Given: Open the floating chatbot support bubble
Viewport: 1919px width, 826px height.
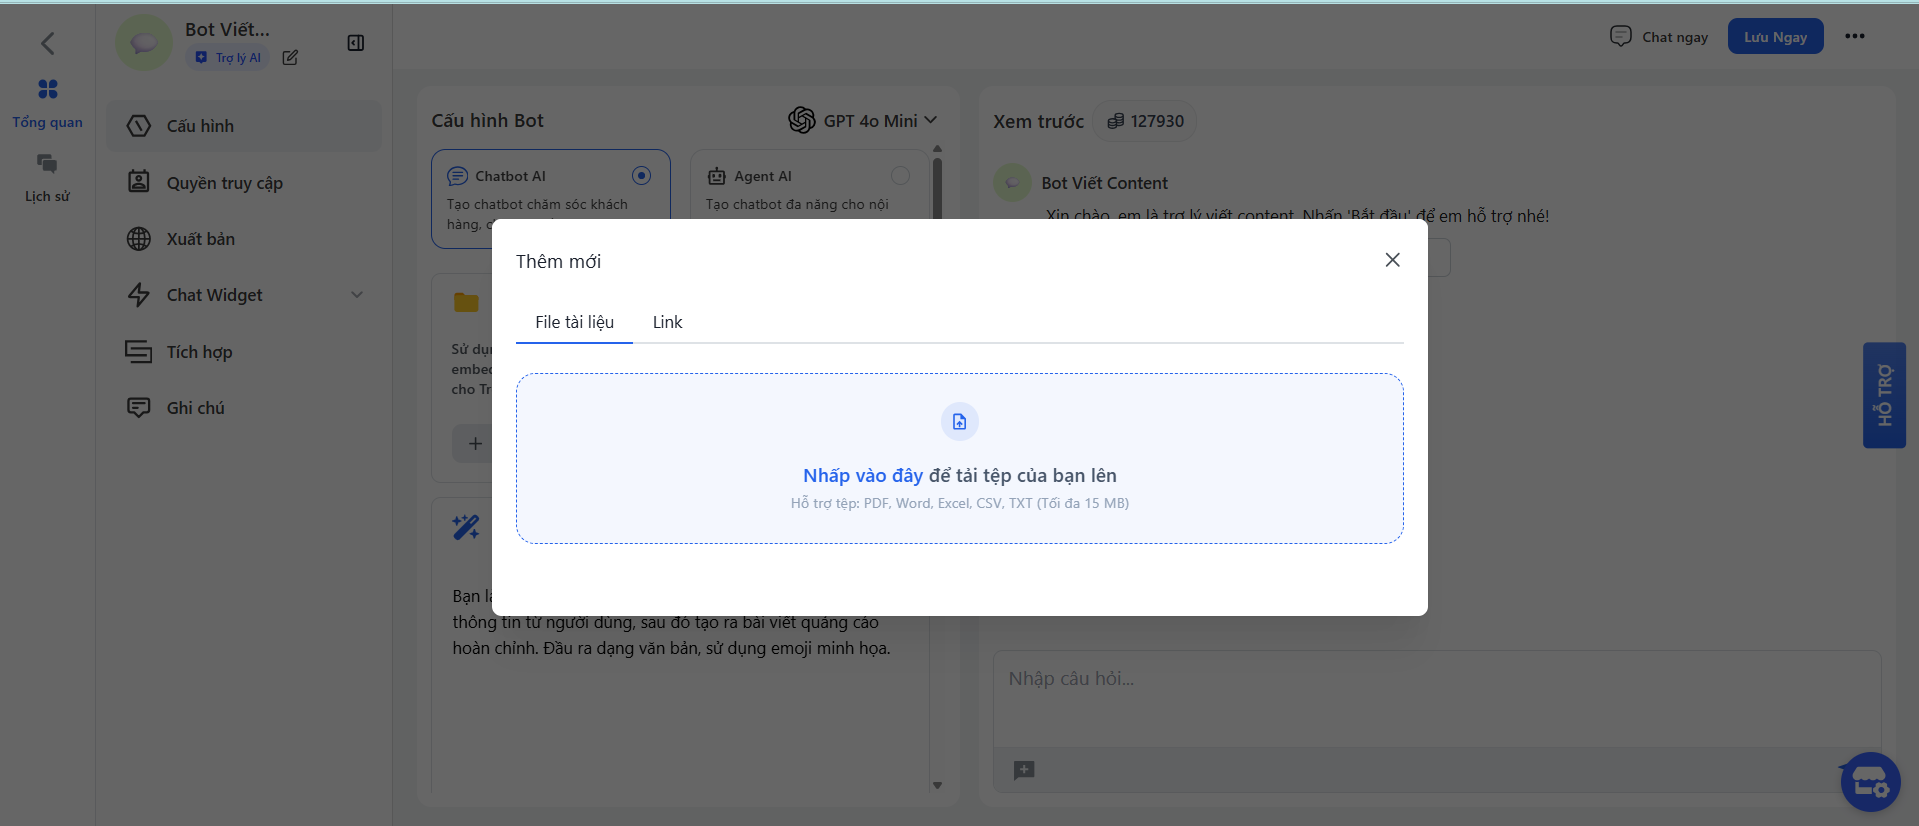Looking at the screenshot, I should 1869,782.
